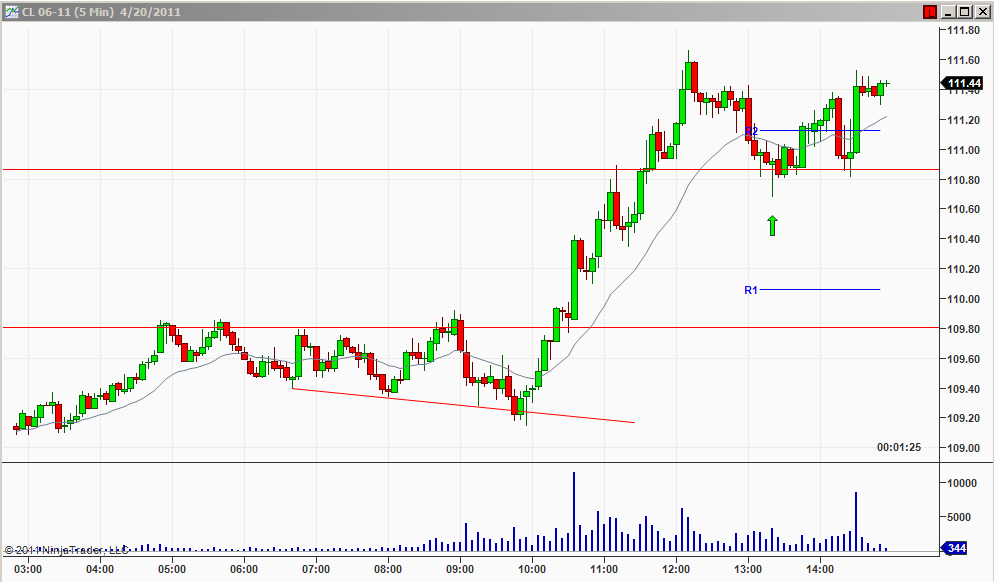Image resolution: width=994 pixels, height=582 pixels.
Task: Click the 04:00 time axis label
Action: [x=100, y=569]
